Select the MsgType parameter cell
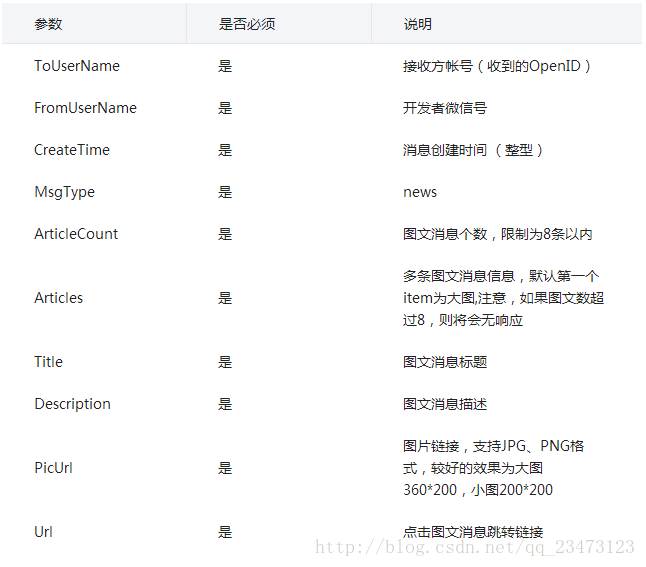 pos(64,192)
